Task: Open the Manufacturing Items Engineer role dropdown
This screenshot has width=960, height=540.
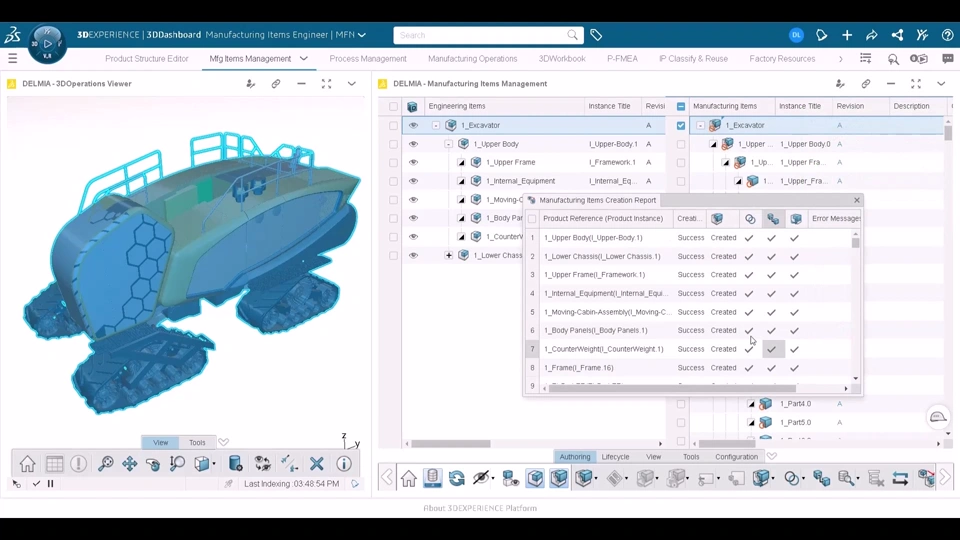Action: click(362, 35)
